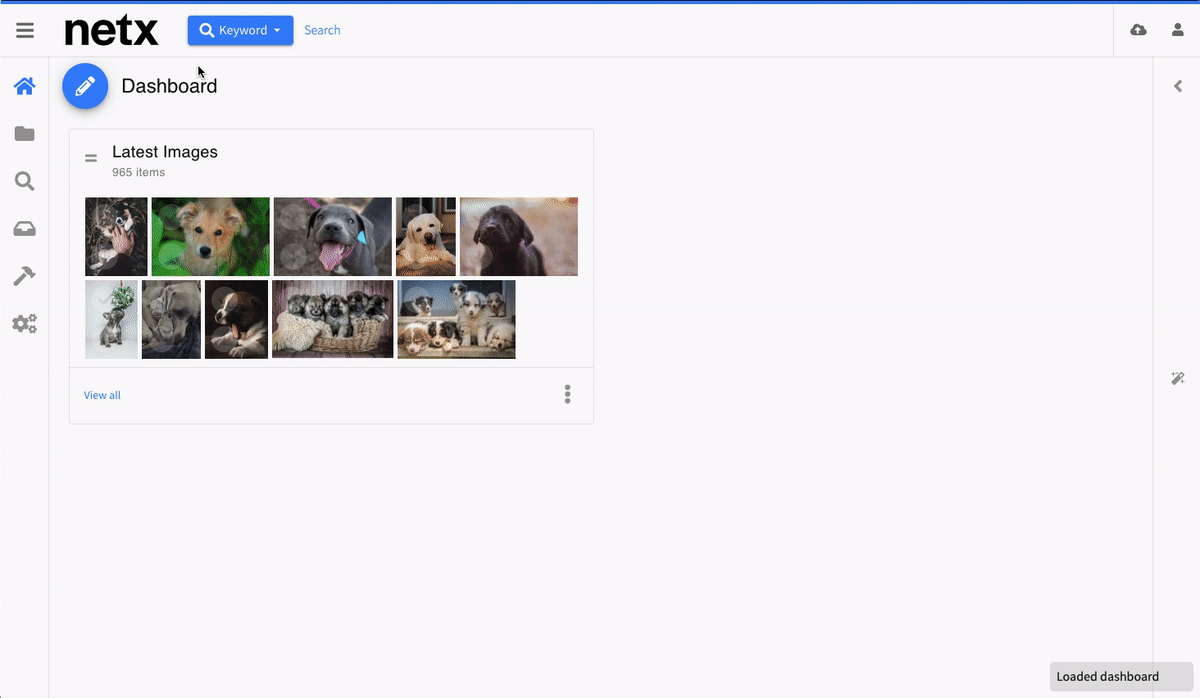
Task: Open the hamburger main menu
Action: [25, 30]
